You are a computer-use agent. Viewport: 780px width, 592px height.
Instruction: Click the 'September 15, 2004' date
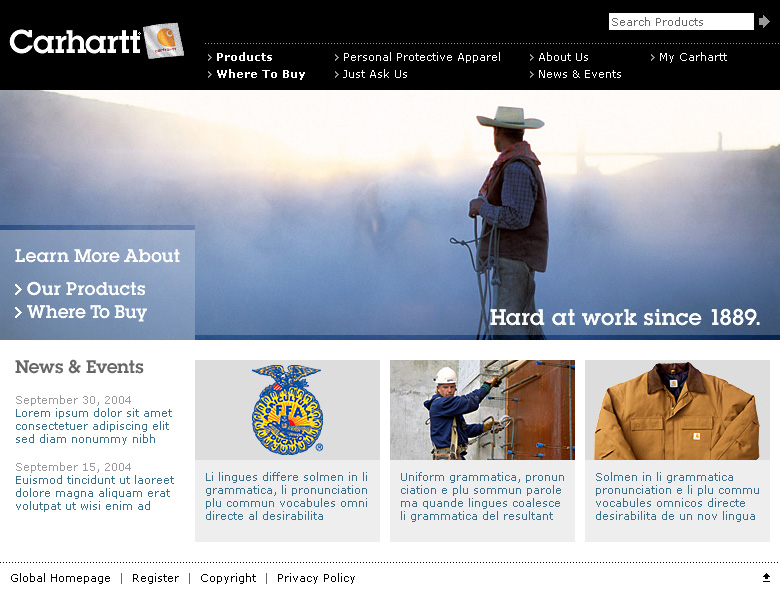point(73,467)
